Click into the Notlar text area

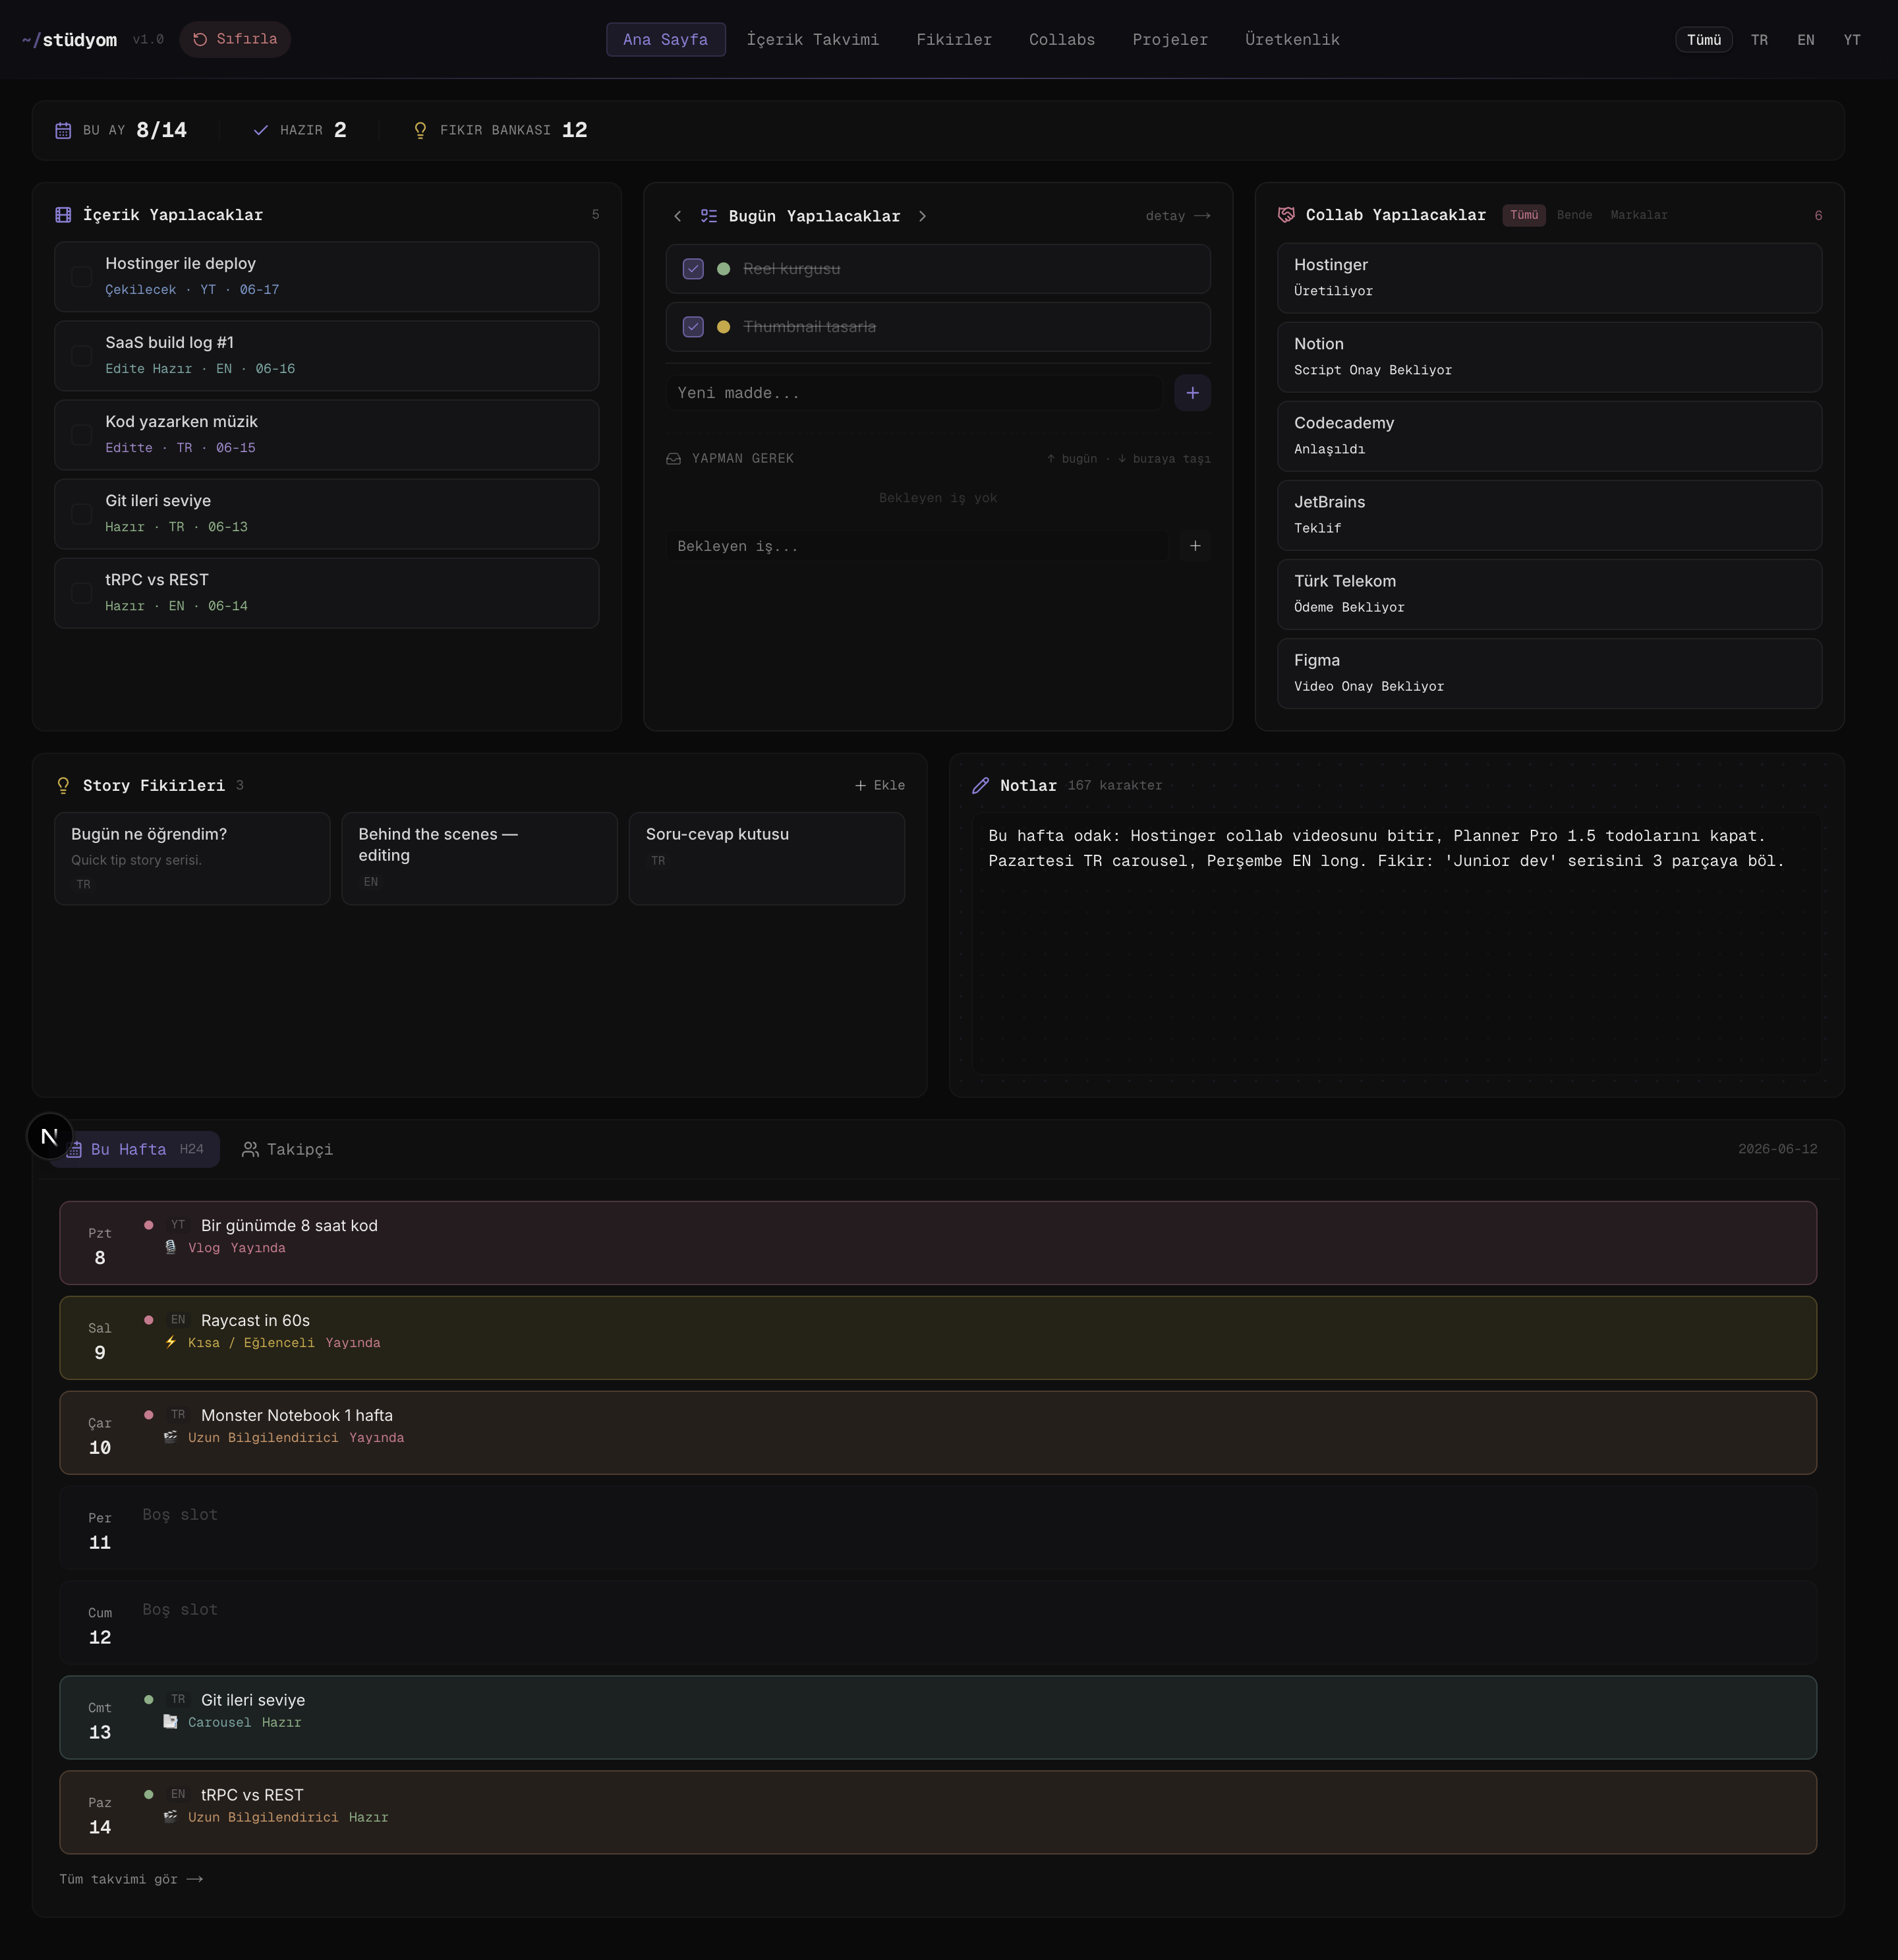pos(1396,944)
